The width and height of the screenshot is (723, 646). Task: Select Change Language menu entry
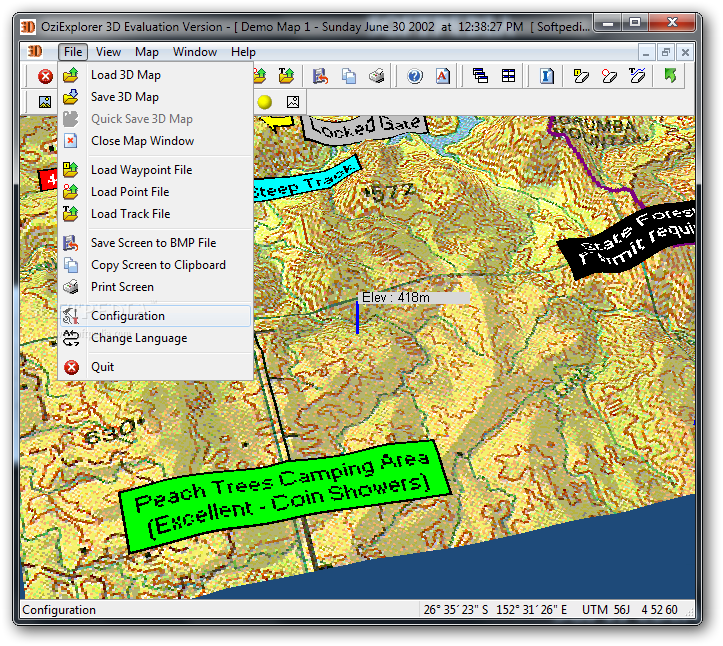click(x=156, y=338)
